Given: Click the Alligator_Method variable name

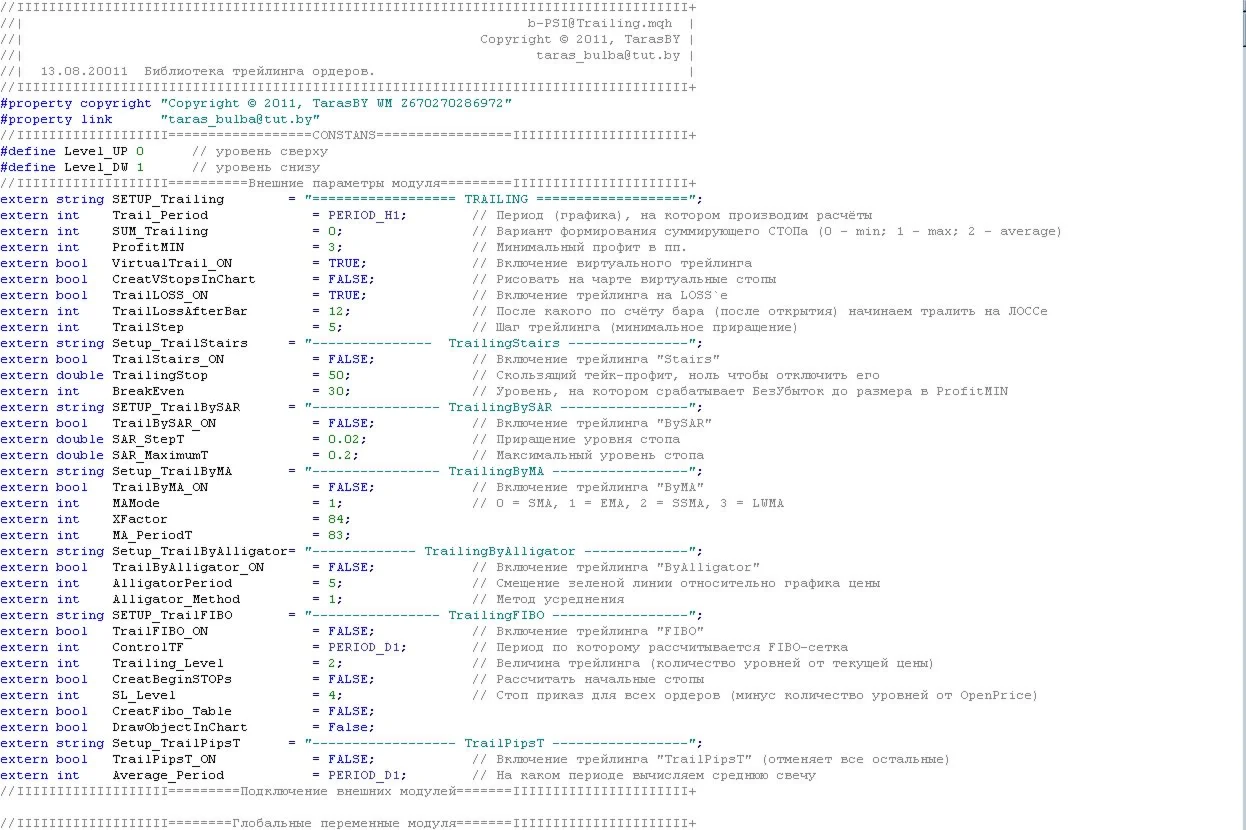Looking at the screenshot, I should 176,599.
